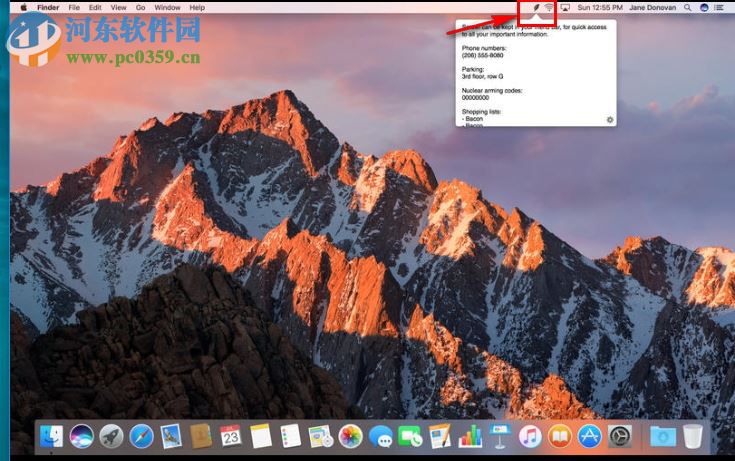Open the gear settings in the note popup

[x=609, y=120]
